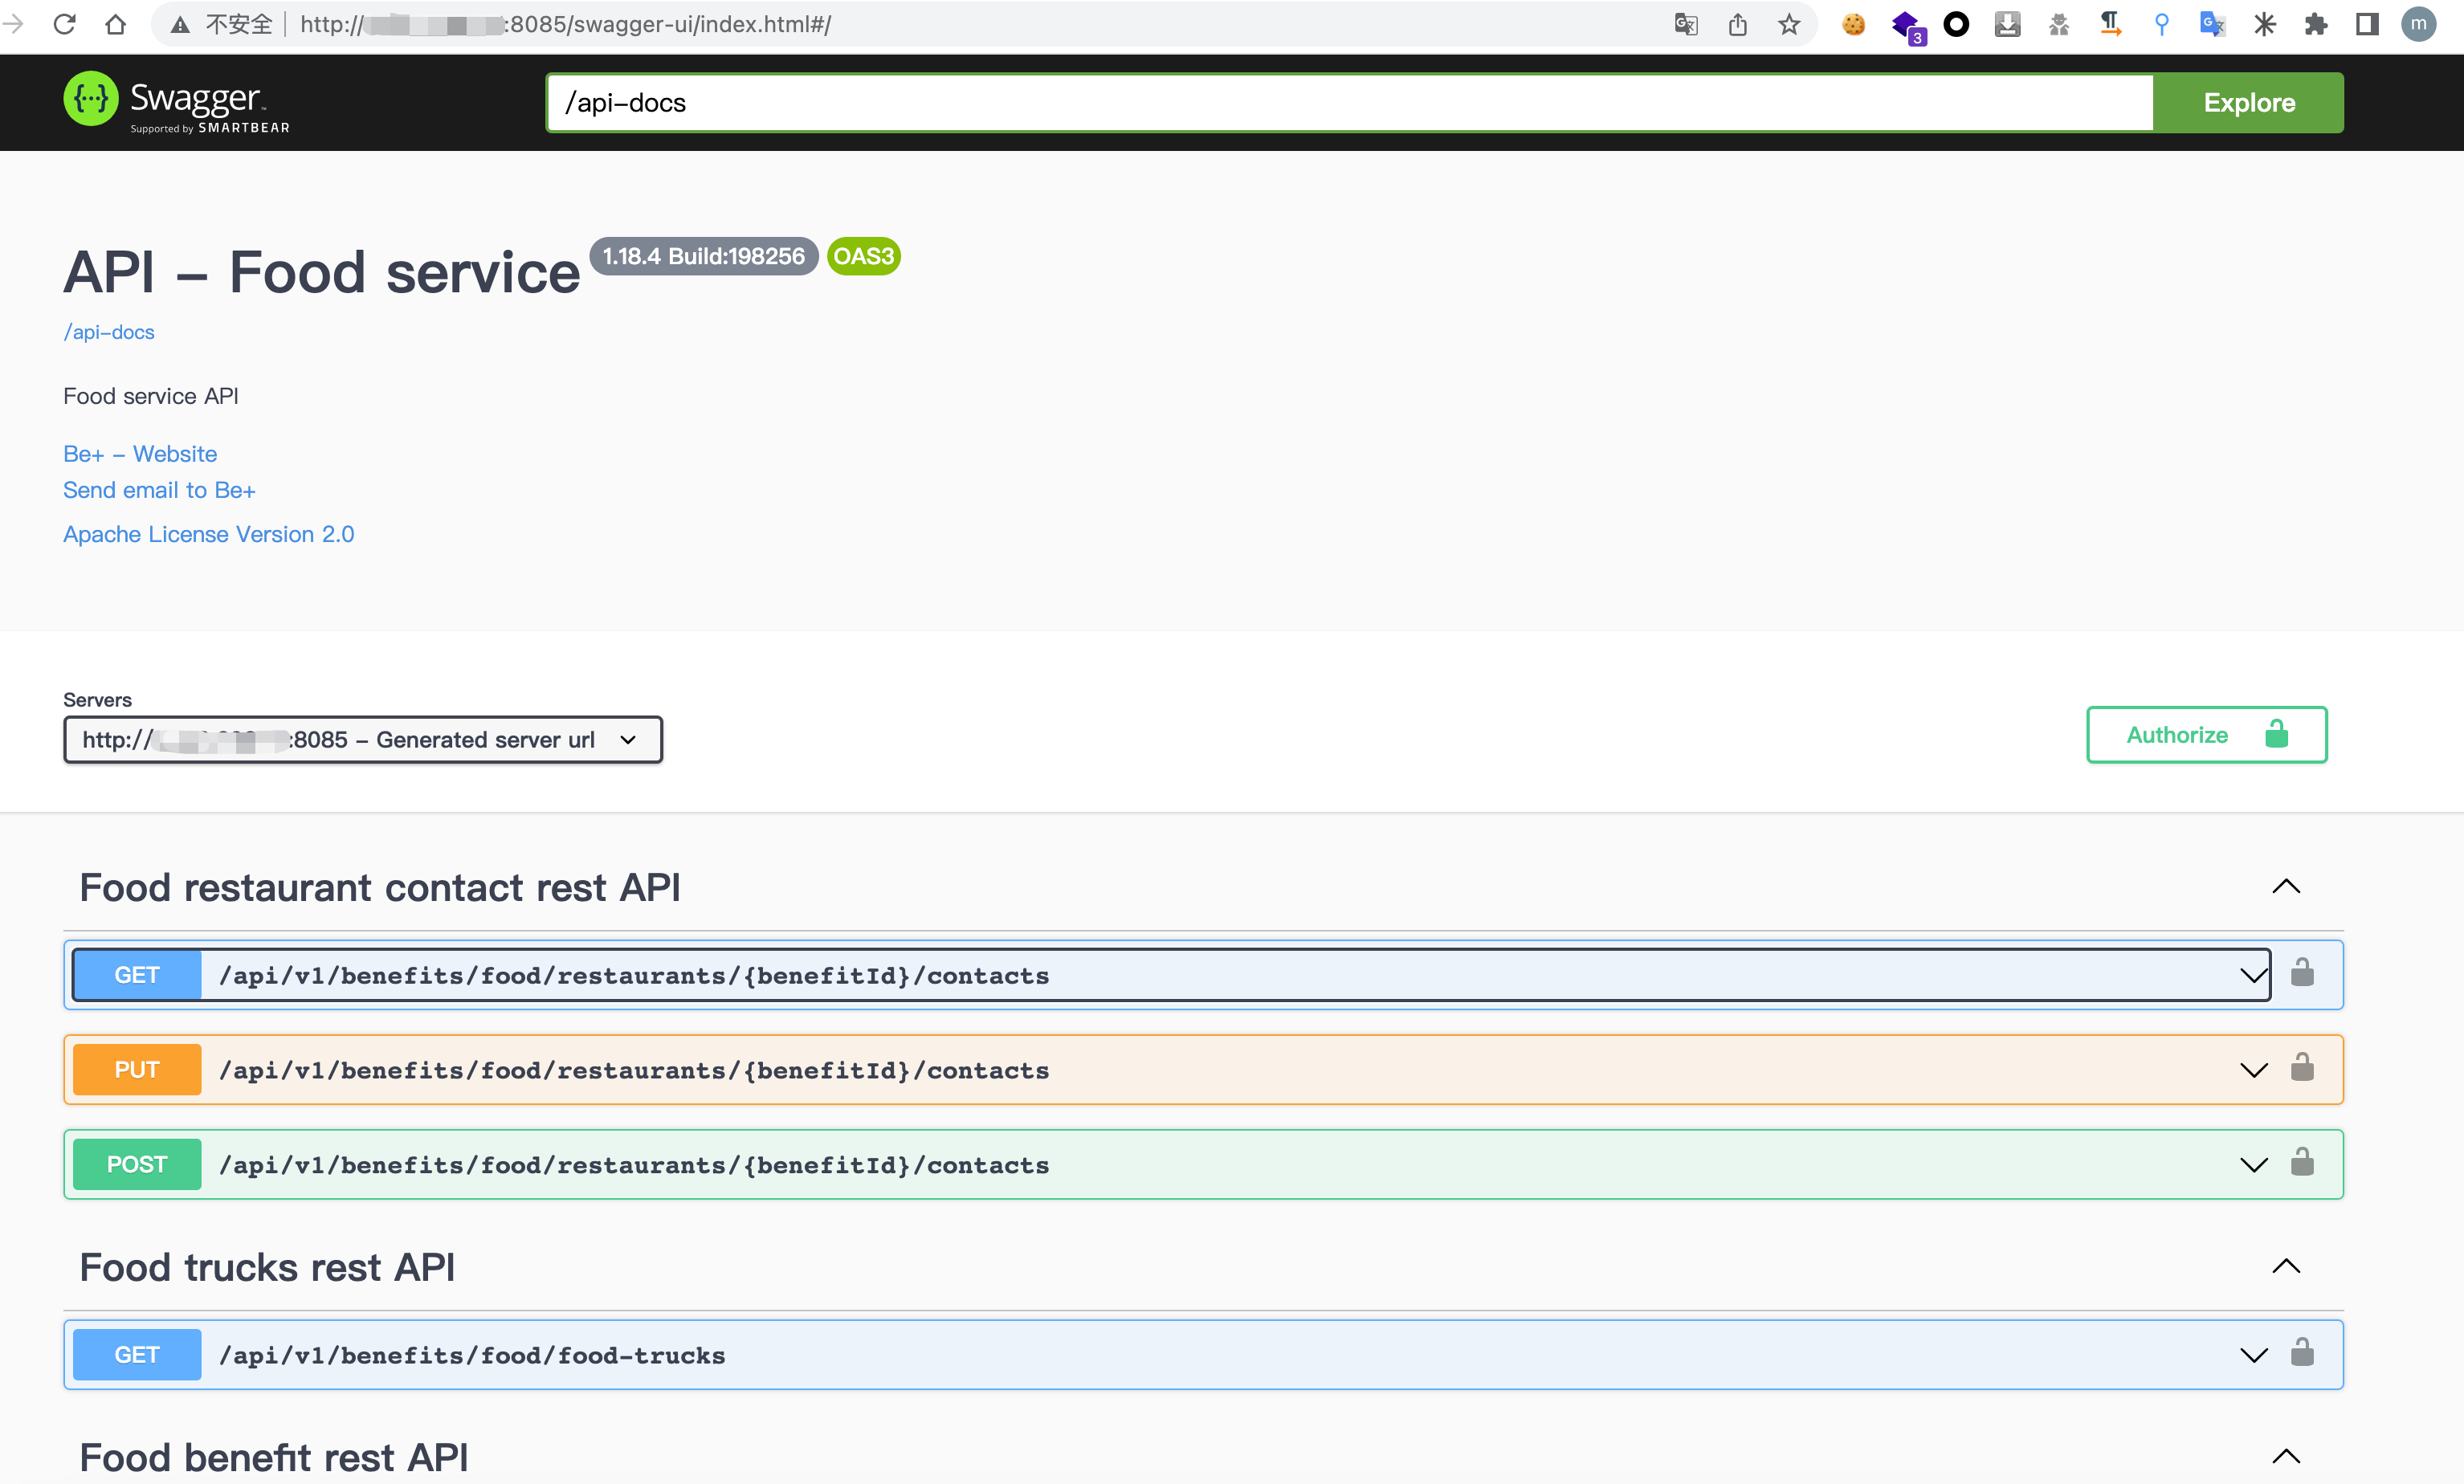
Task: Click the browser reload icon
Action: point(65,24)
